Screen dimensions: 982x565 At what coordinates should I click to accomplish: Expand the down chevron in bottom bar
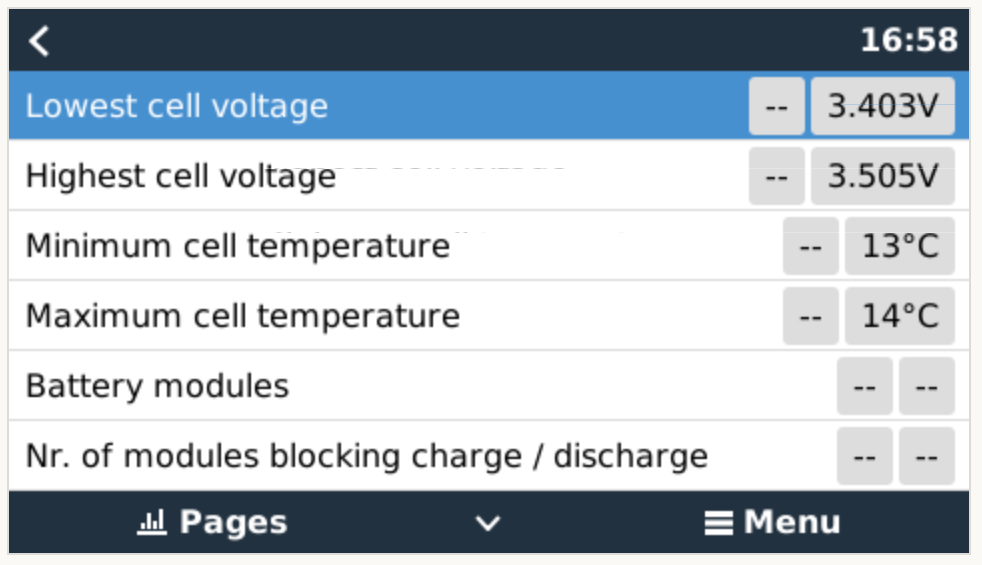point(487,523)
